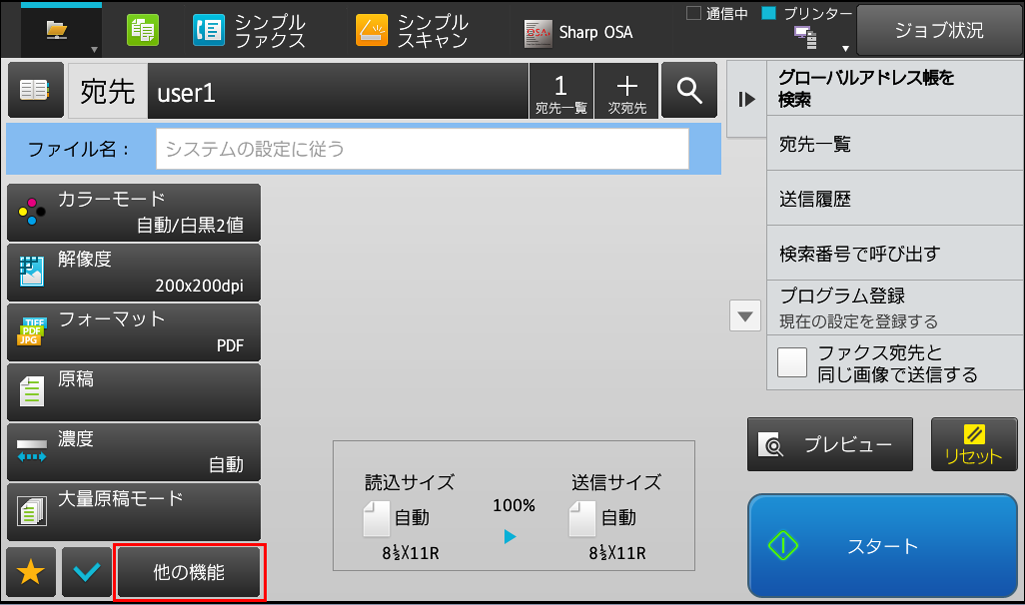Open 大量原稿モード setting

tap(134, 512)
